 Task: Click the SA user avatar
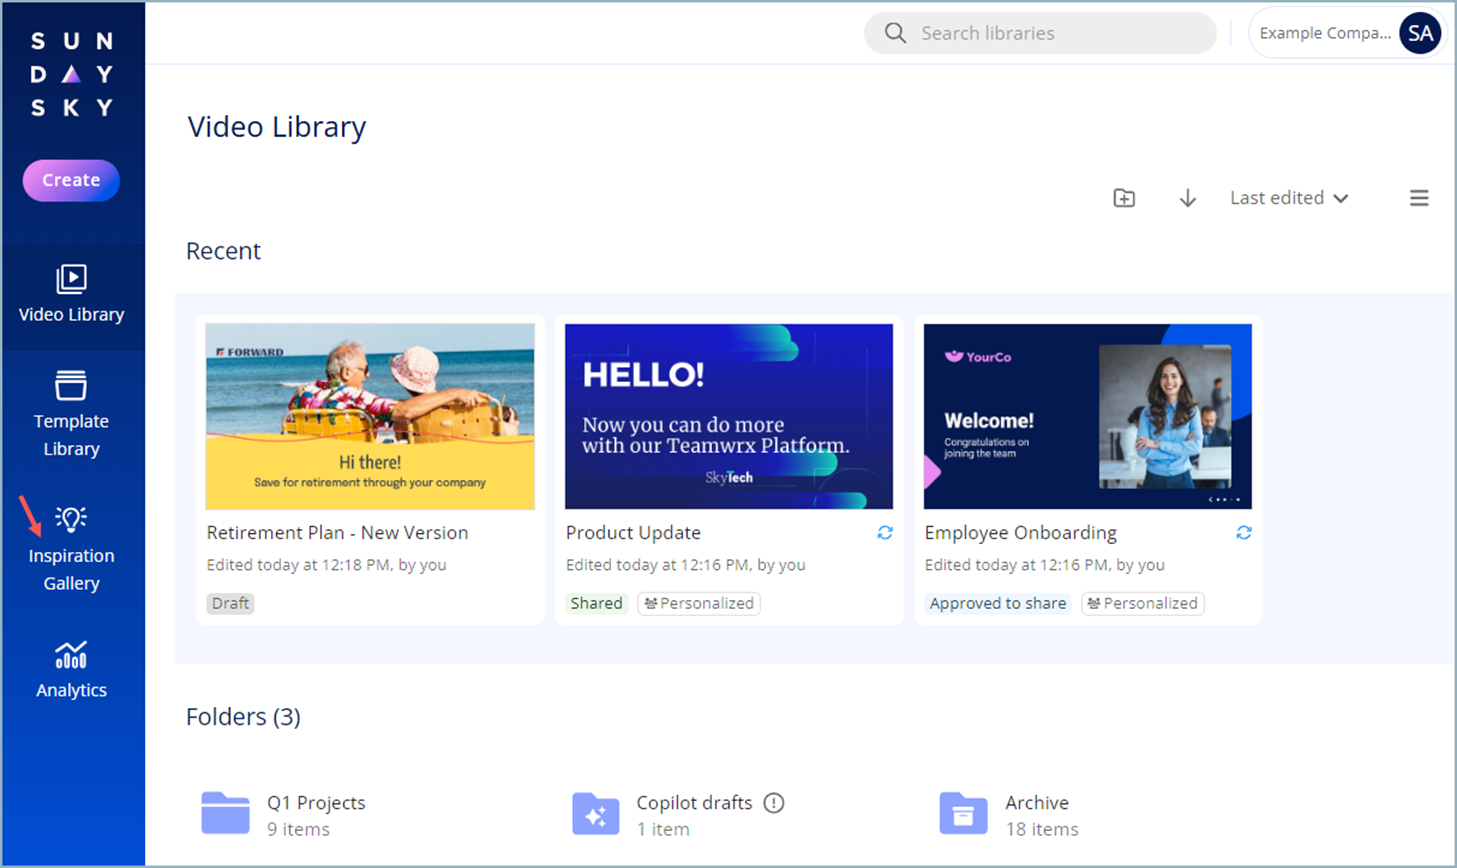[x=1419, y=33]
